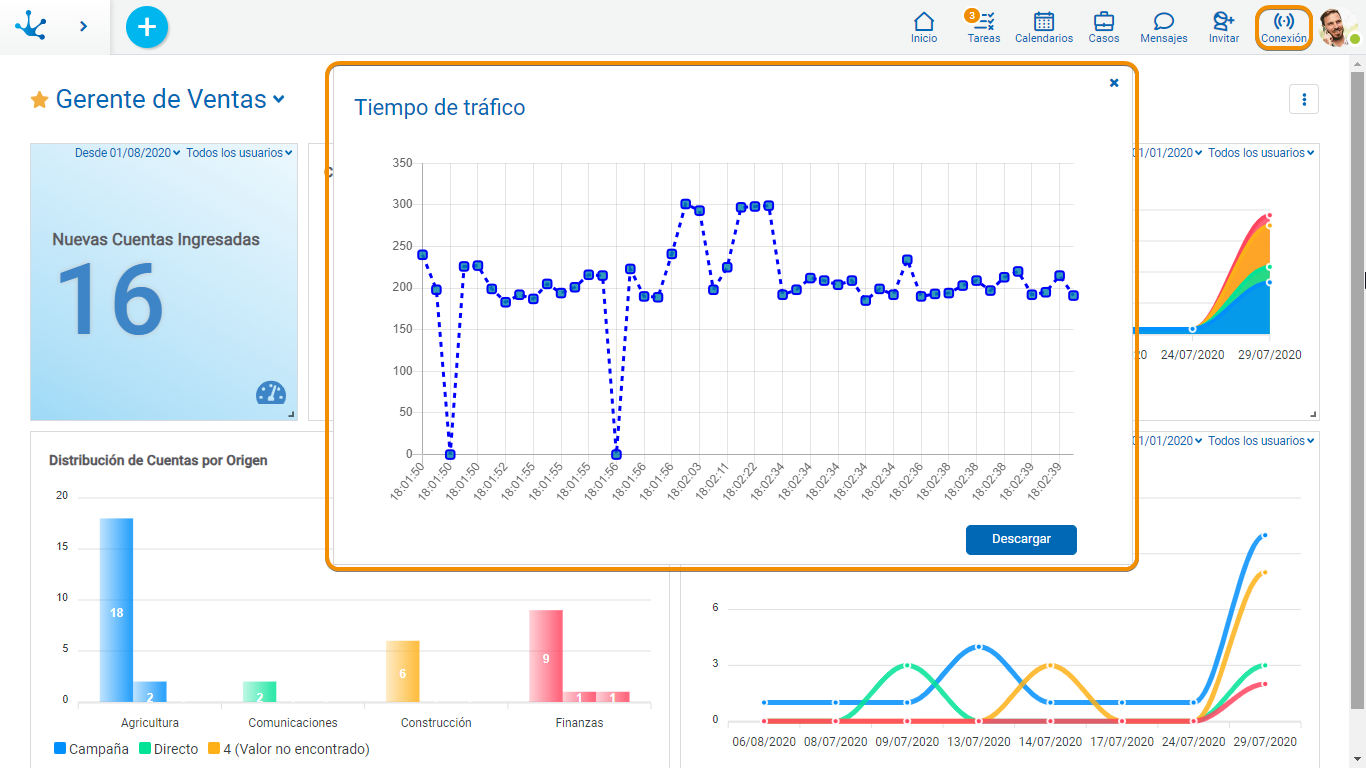Open the Tareas task list
Image resolution: width=1366 pixels, height=768 pixels.
tap(984, 27)
